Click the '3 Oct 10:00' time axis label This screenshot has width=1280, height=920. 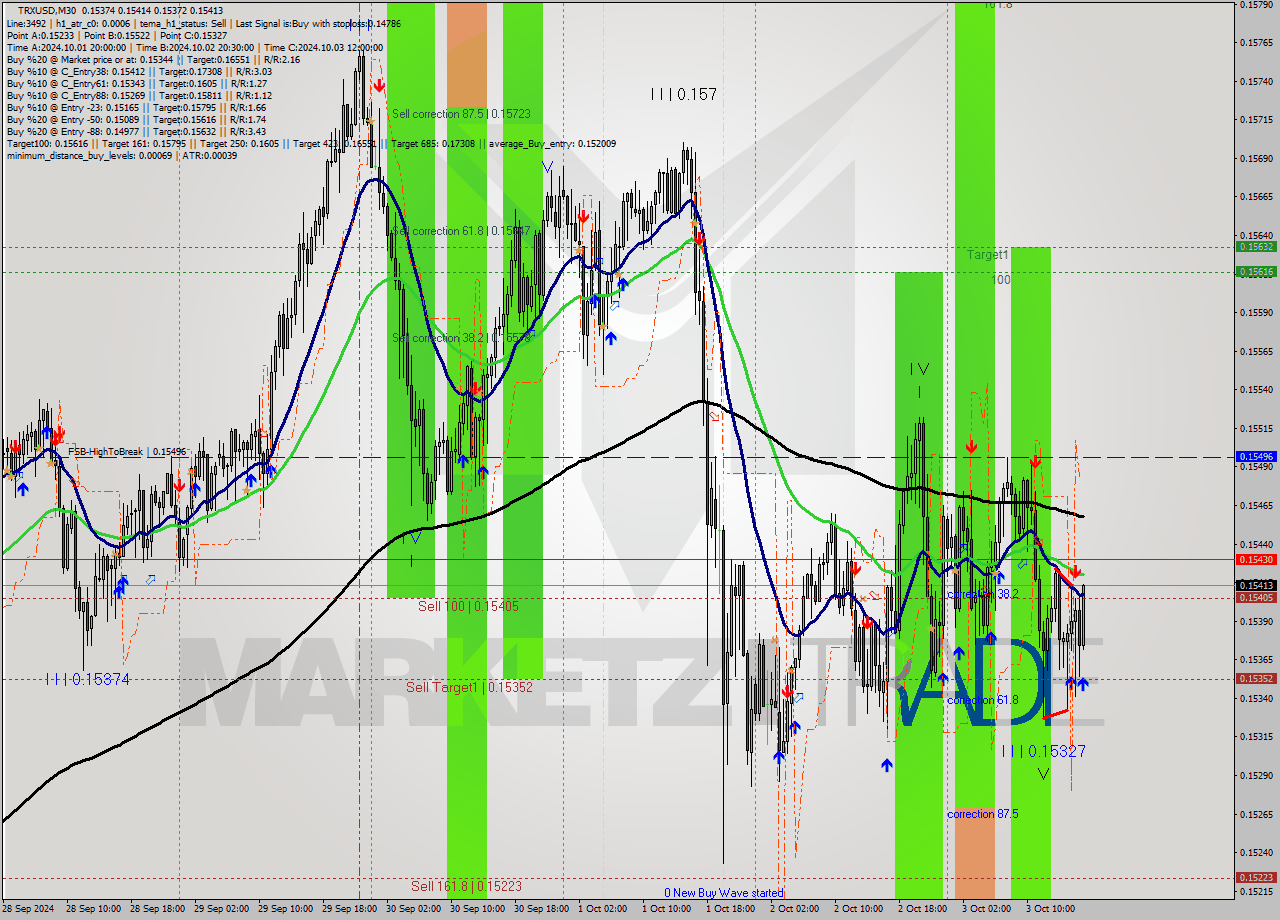tap(1050, 909)
